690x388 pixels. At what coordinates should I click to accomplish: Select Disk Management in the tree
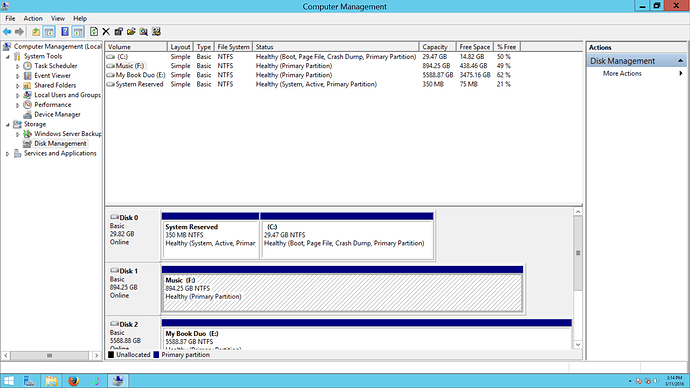(x=60, y=143)
